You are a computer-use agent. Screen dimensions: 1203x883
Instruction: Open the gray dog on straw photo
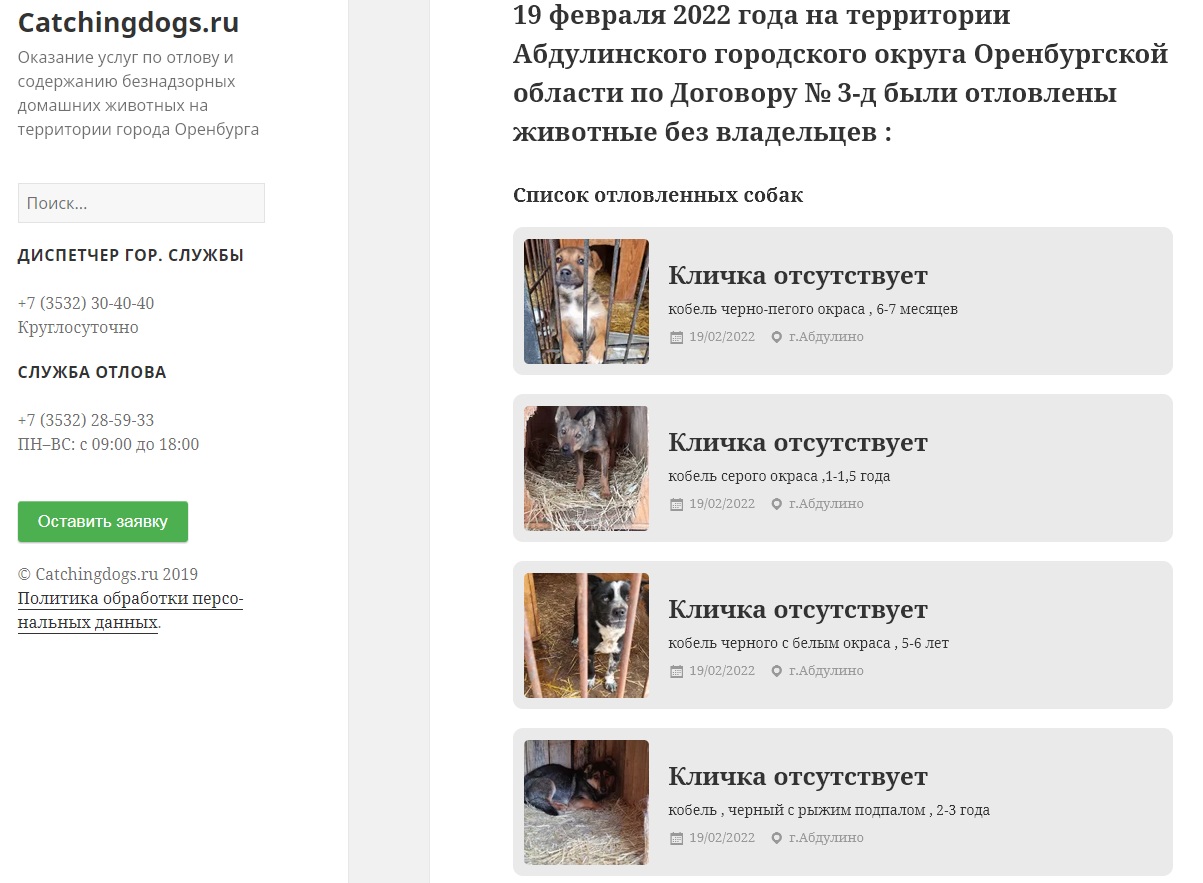coord(586,468)
